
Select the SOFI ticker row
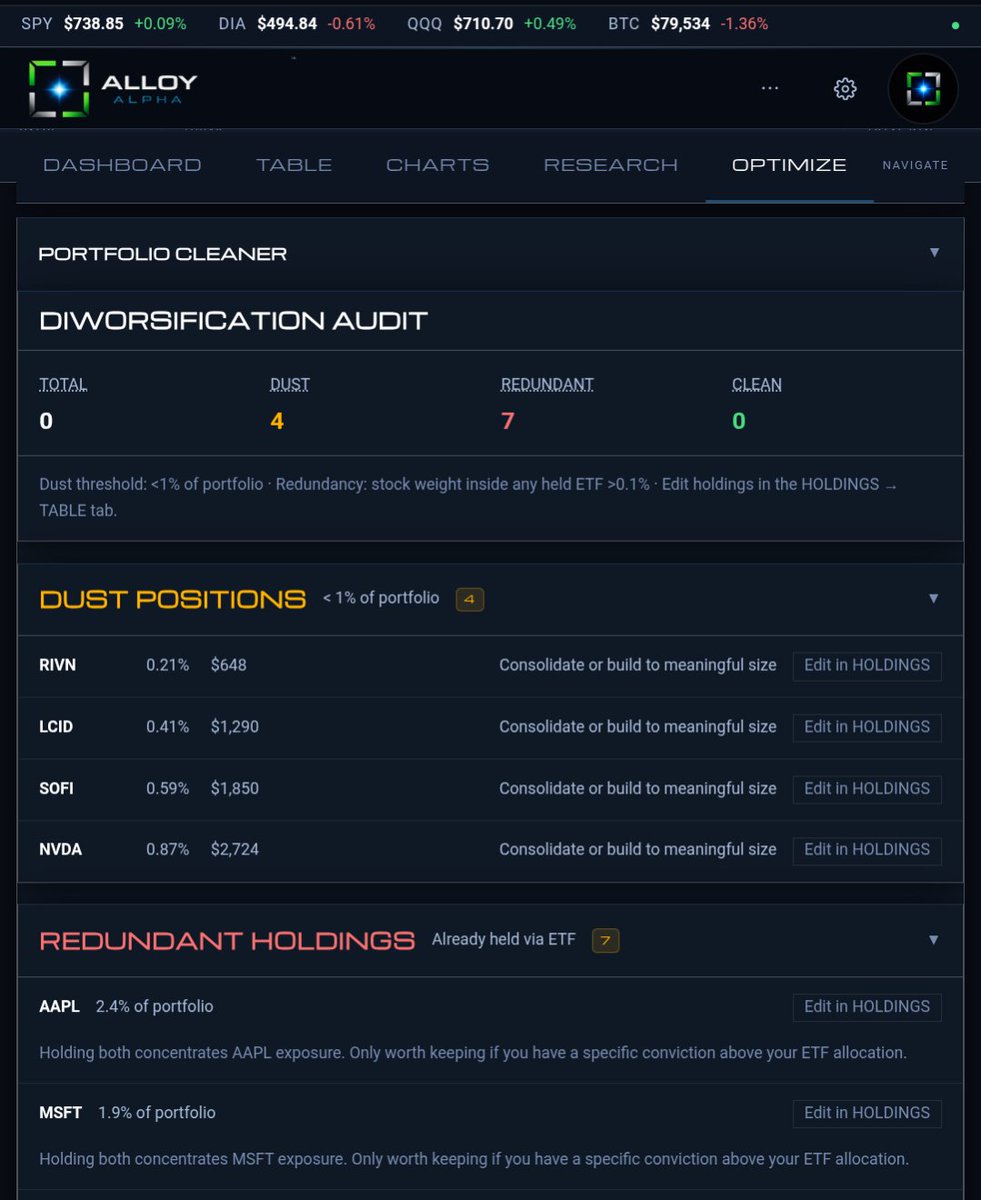point(490,789)
